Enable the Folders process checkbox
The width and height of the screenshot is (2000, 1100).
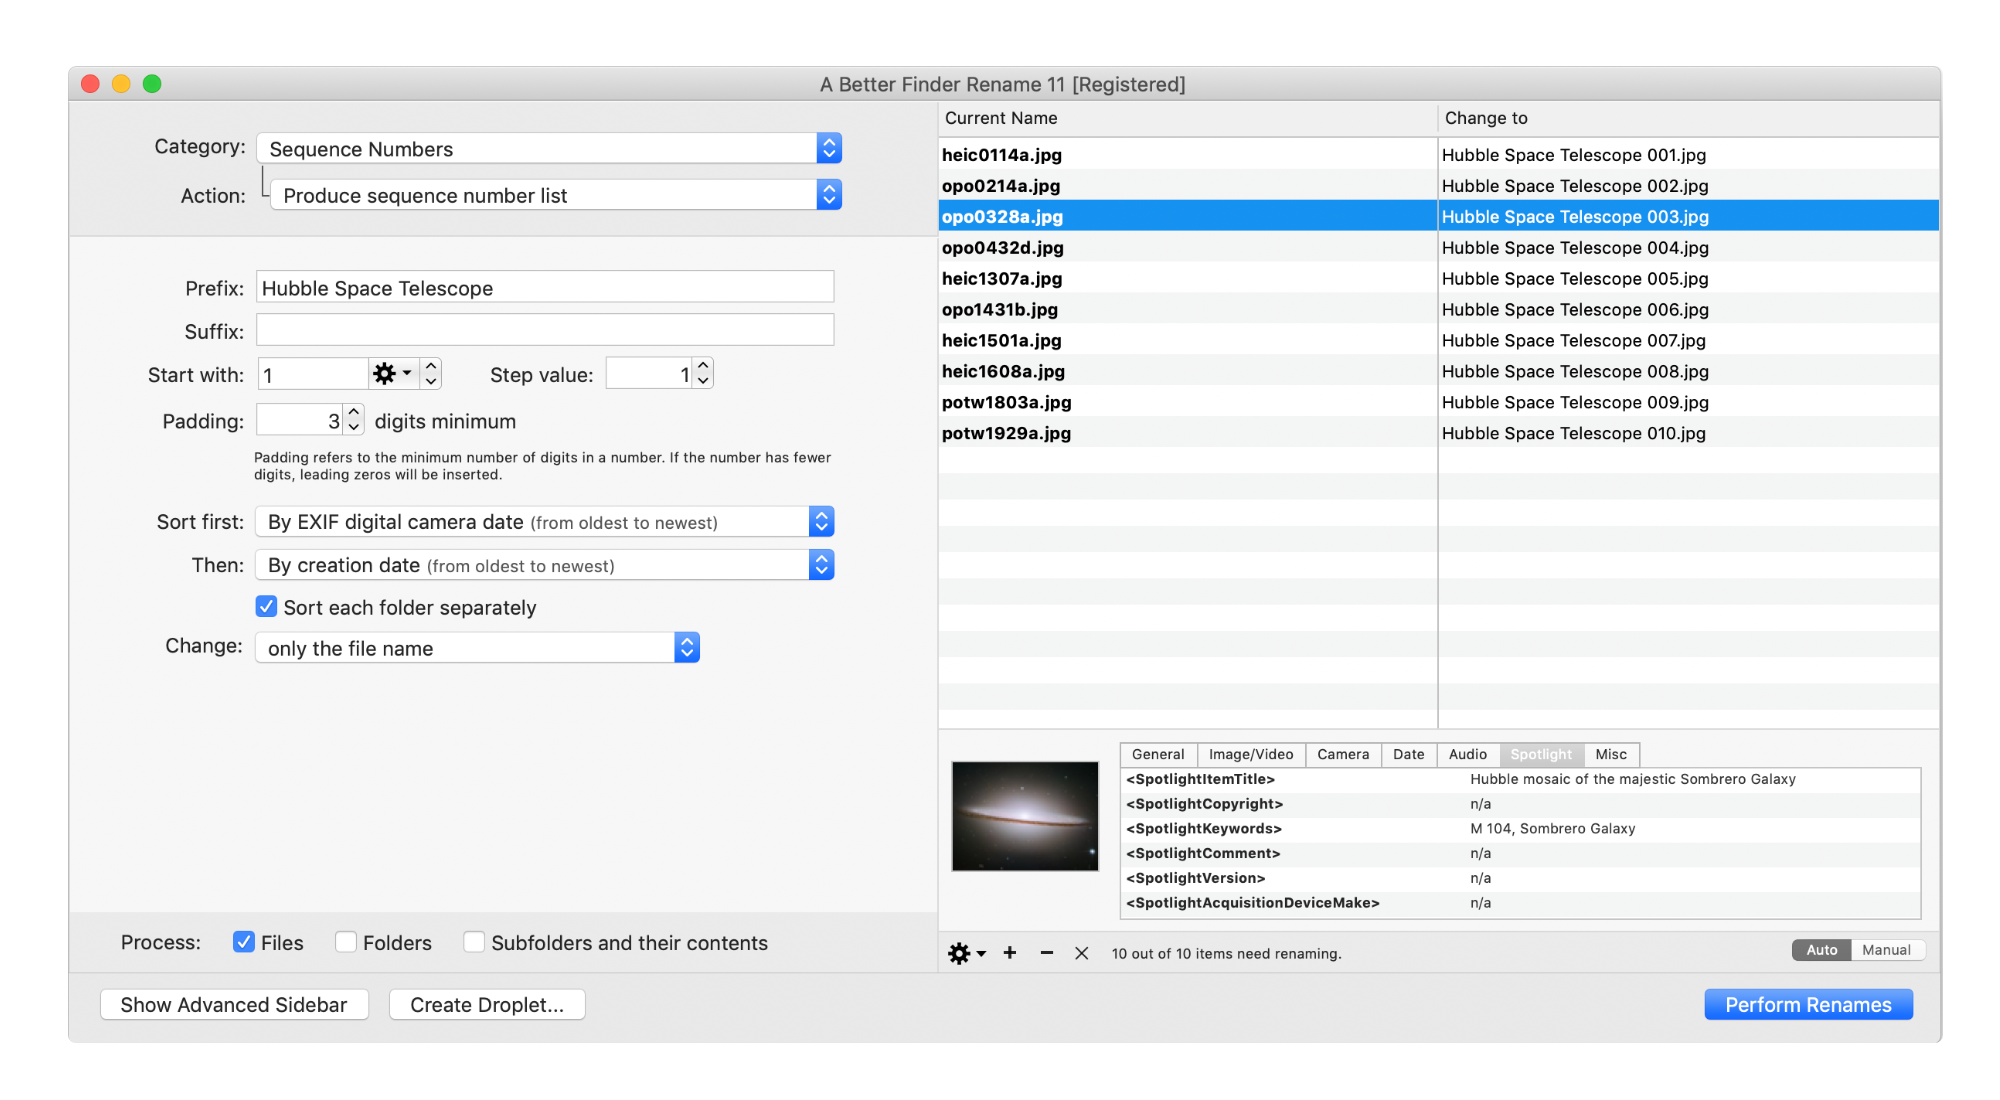coord(346,942)
